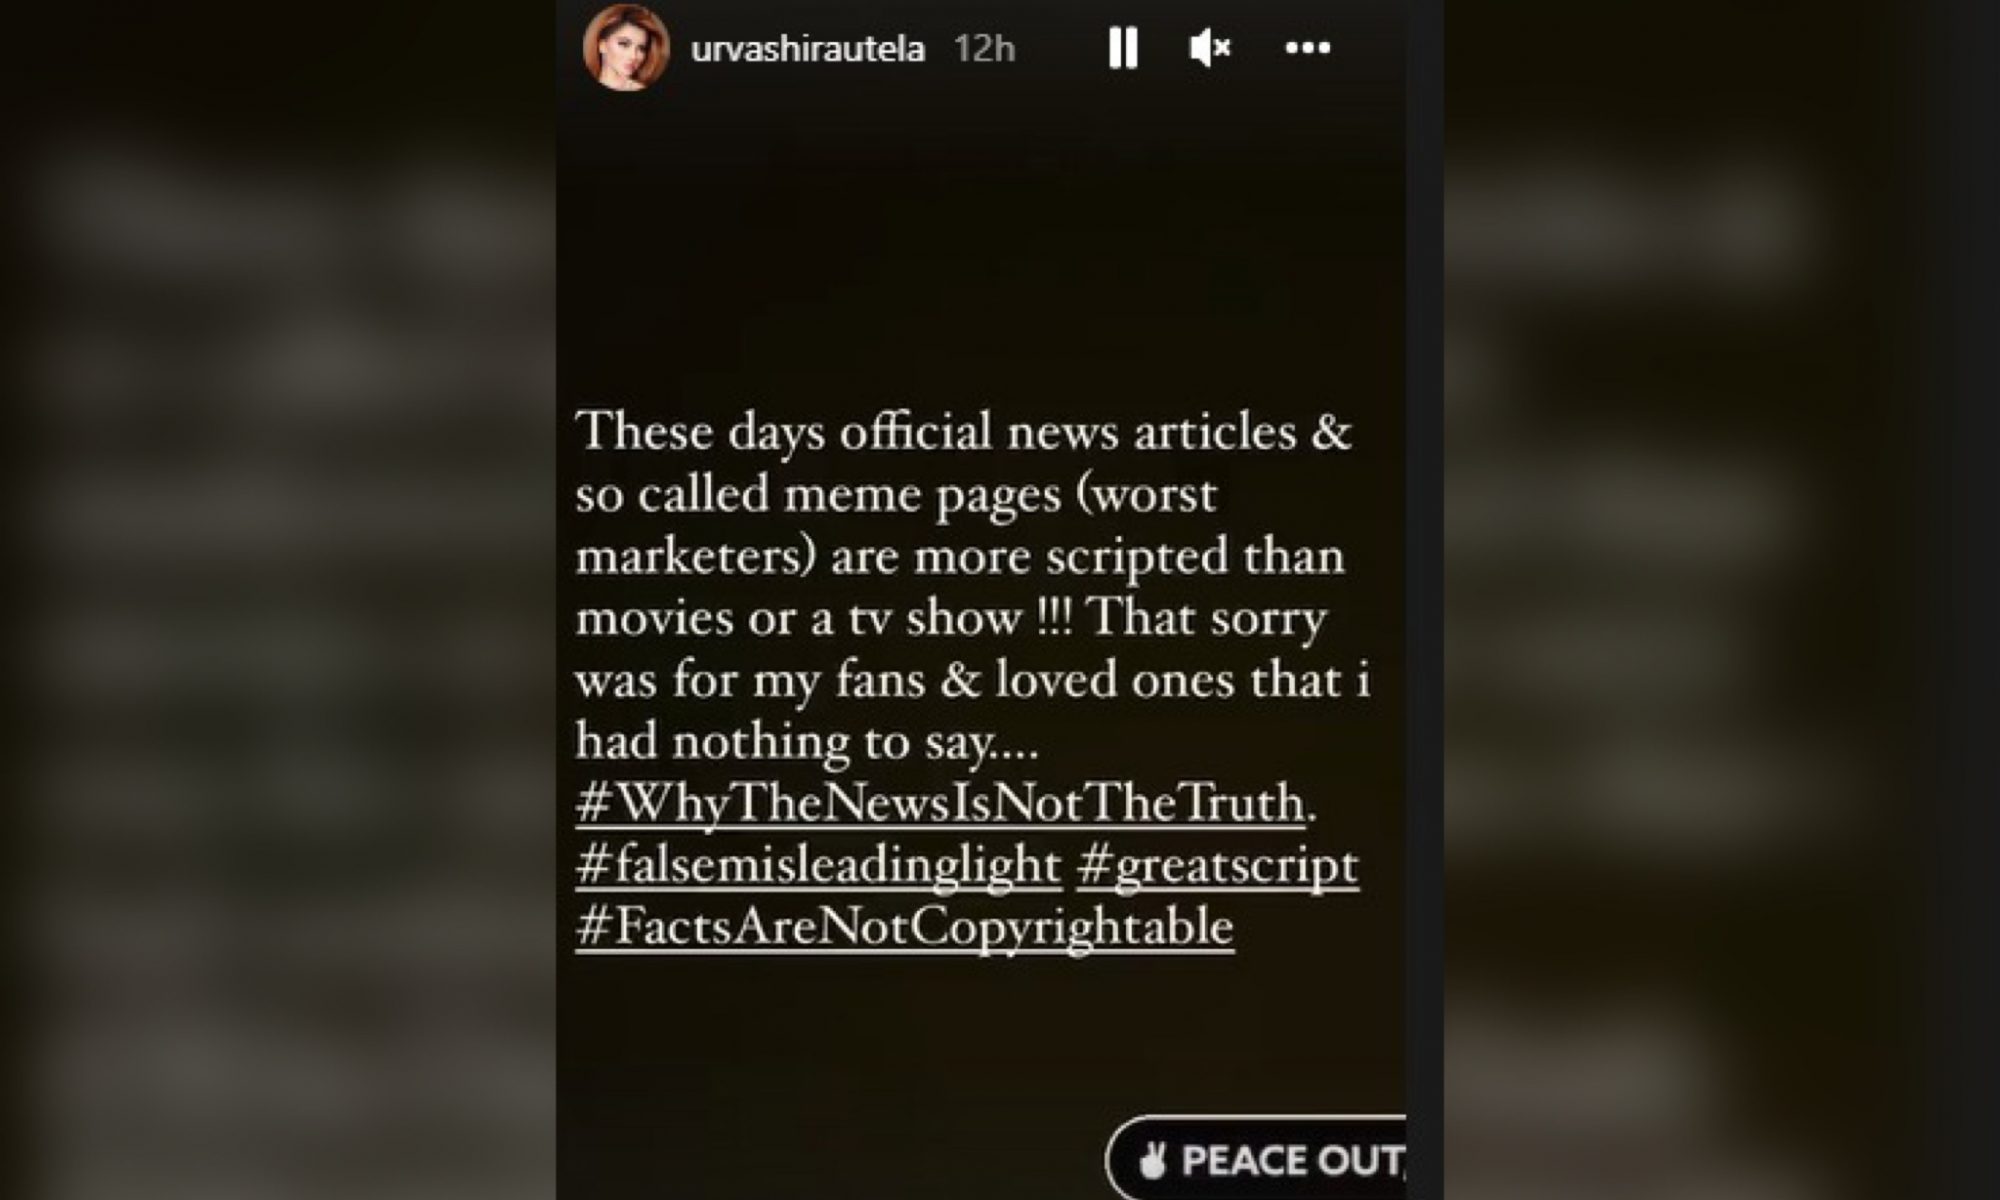2000x1200 pixels.
Task: Tap the 'movies or a tv show' line
Action: (951, 618)
